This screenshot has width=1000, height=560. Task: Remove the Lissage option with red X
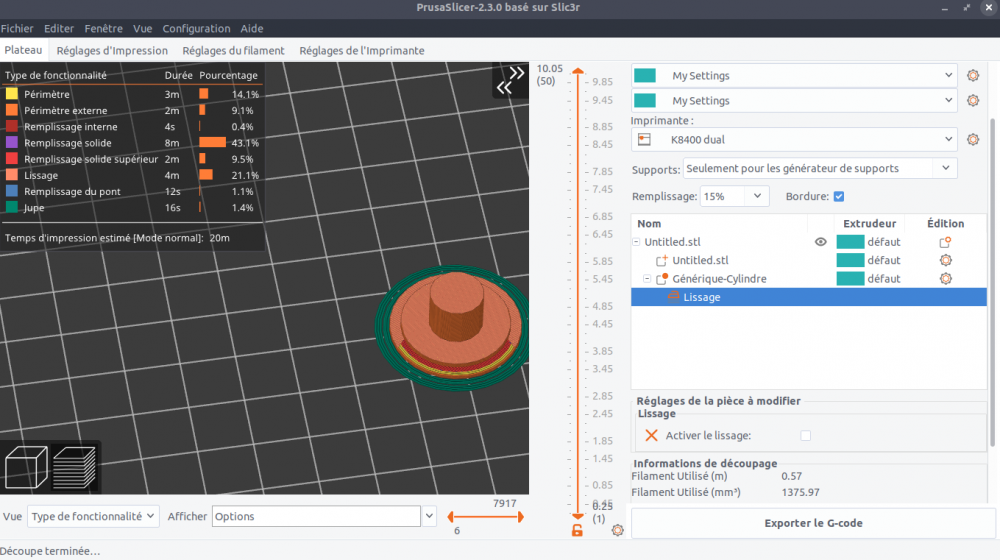pyautogui.click(x=651, y=436)
